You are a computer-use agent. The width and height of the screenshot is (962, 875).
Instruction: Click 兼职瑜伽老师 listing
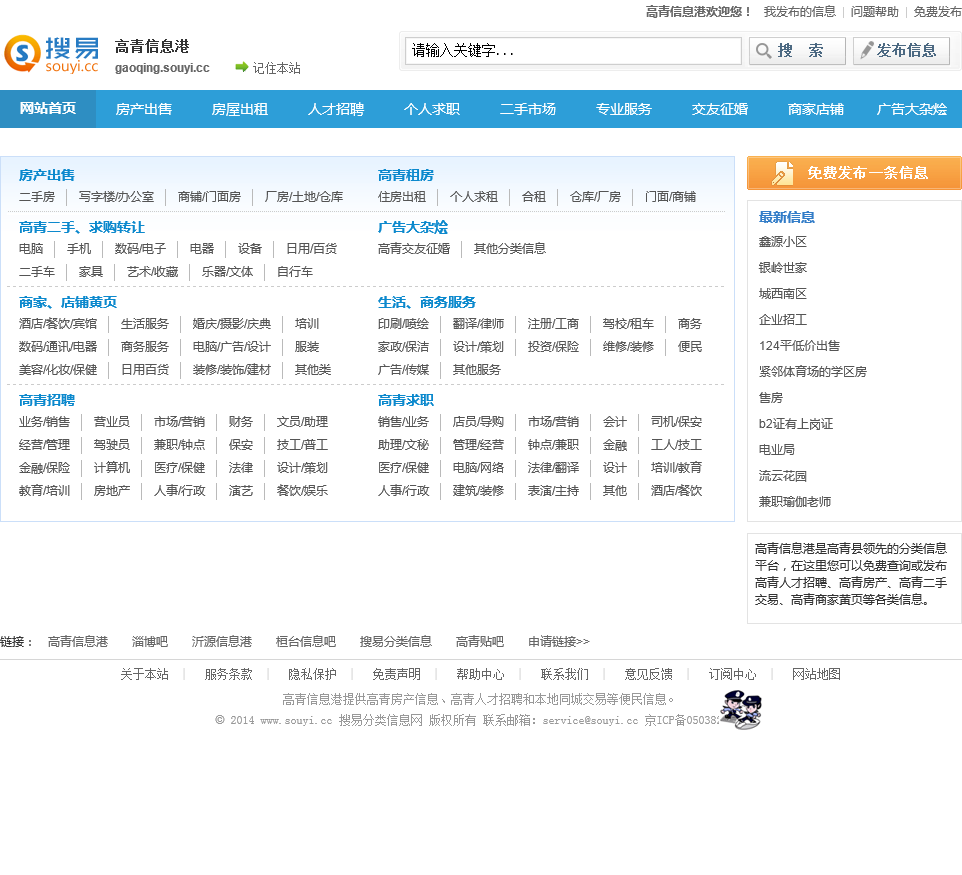coord(795,502)
